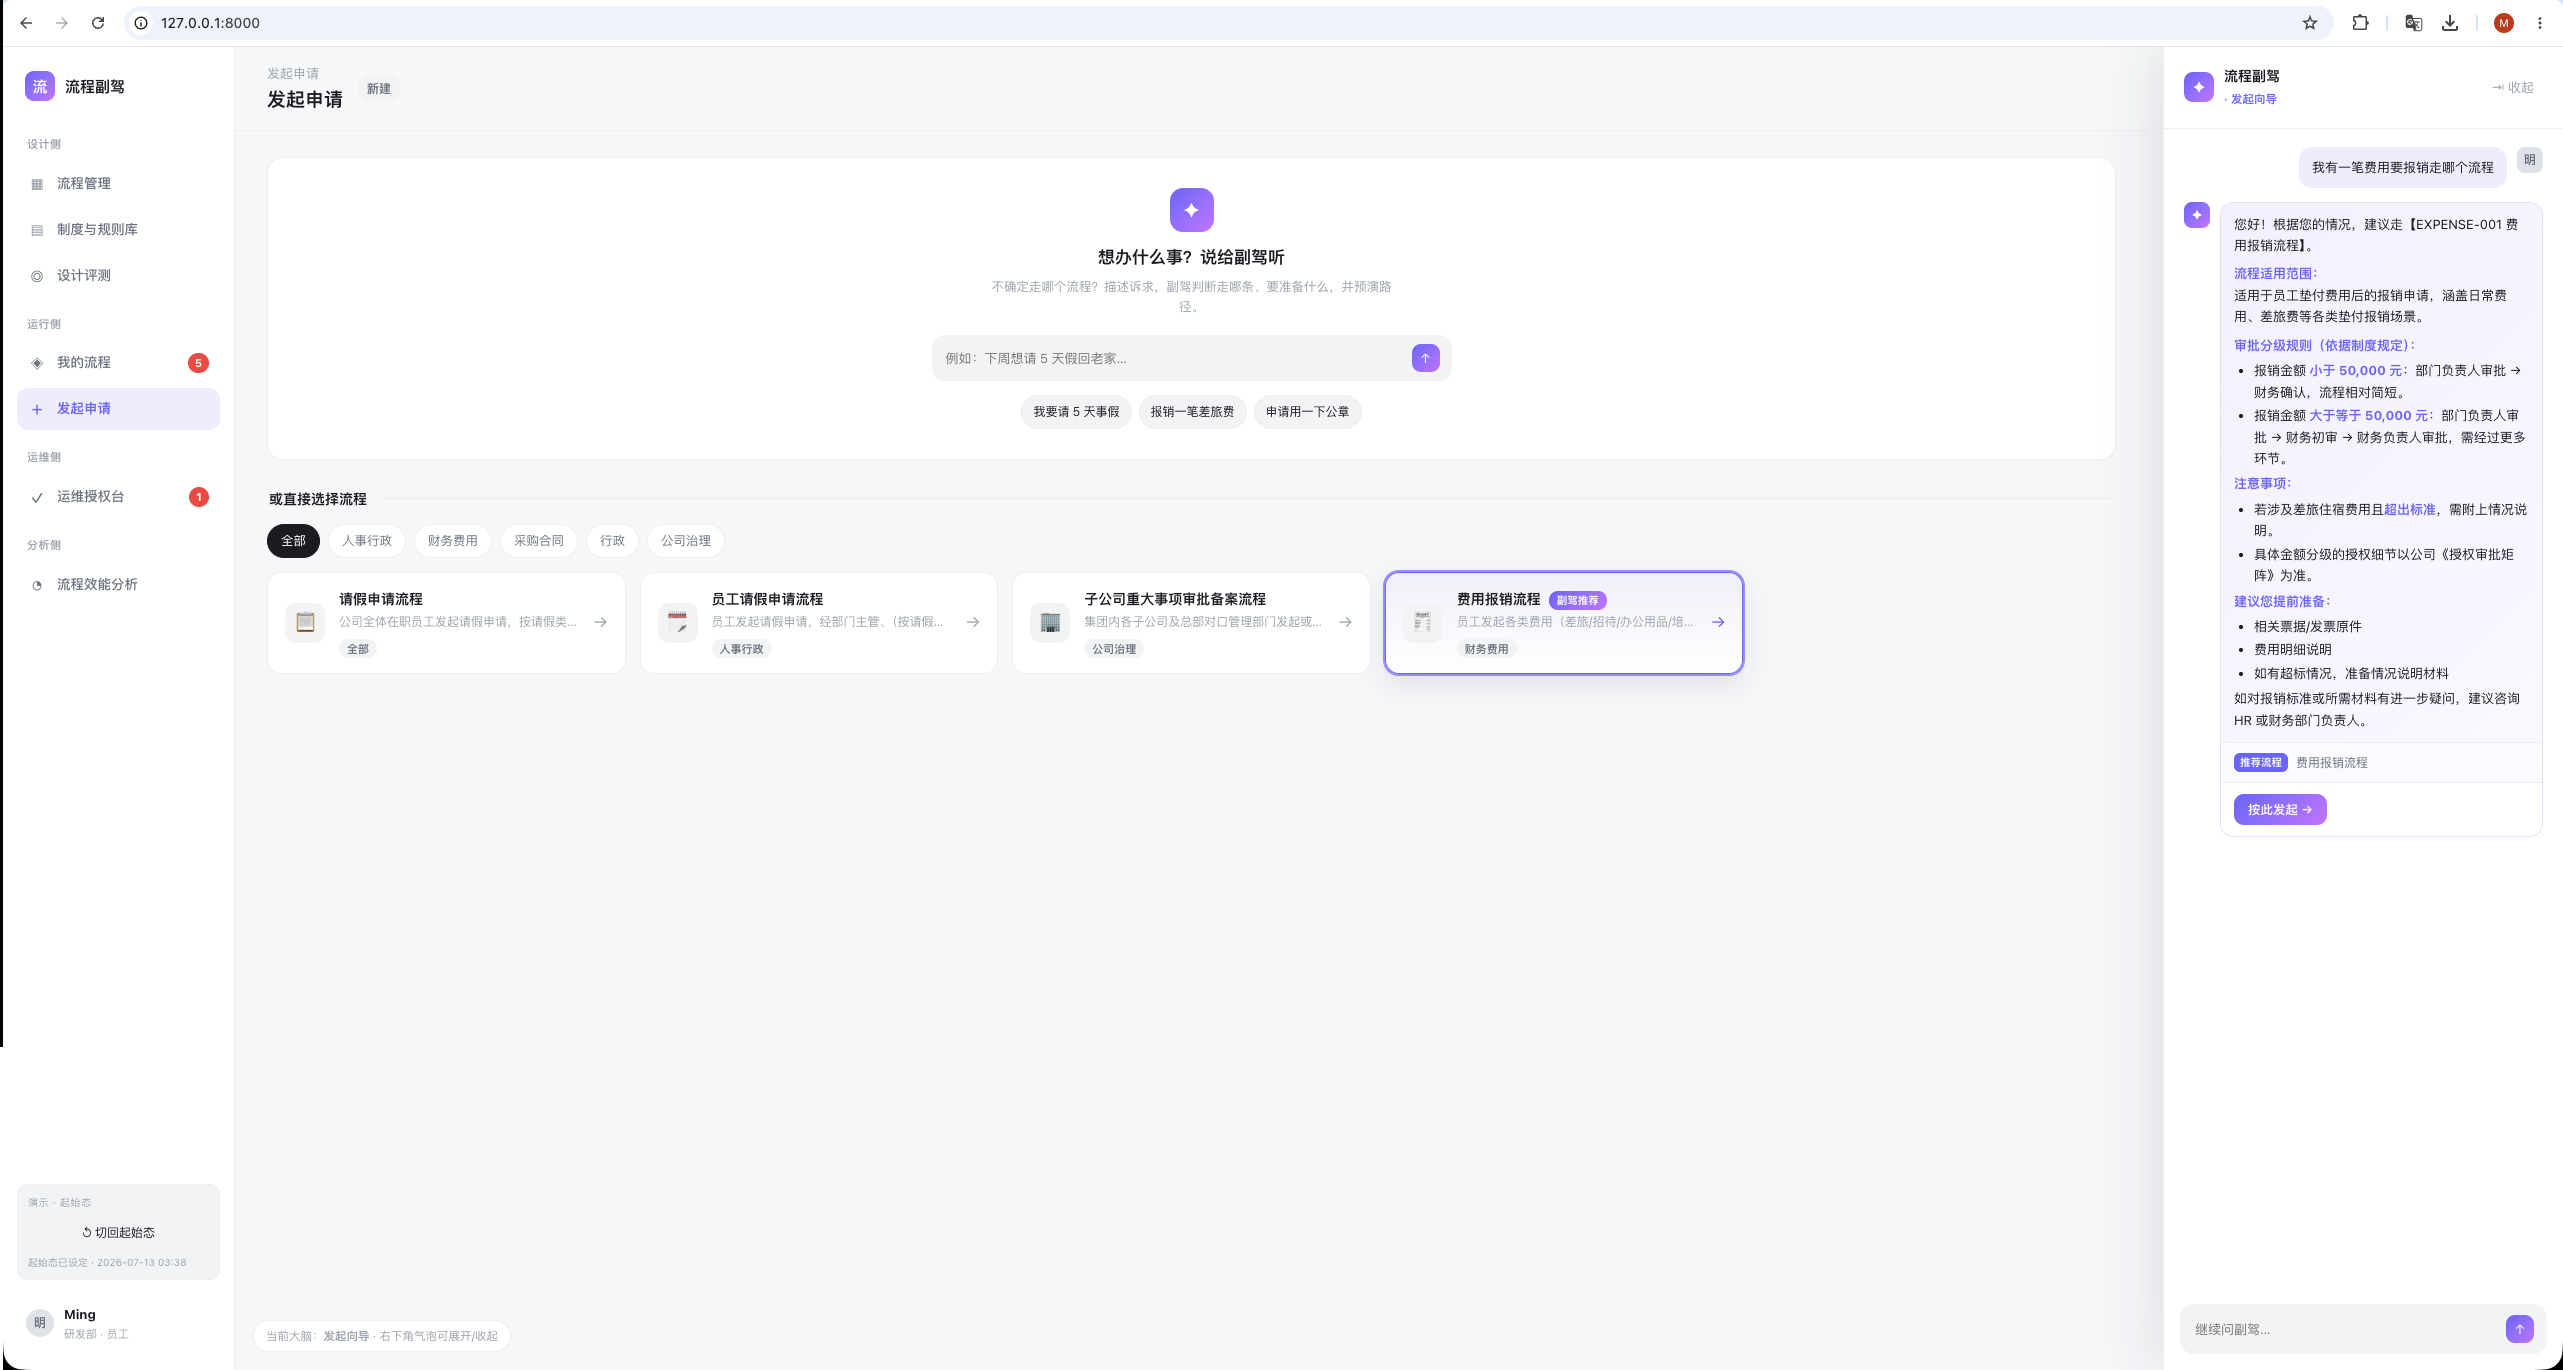Screen dimensions: 2563x1370
Task: Open the browser extensions puzzle icon
Action: [2360, 23]
